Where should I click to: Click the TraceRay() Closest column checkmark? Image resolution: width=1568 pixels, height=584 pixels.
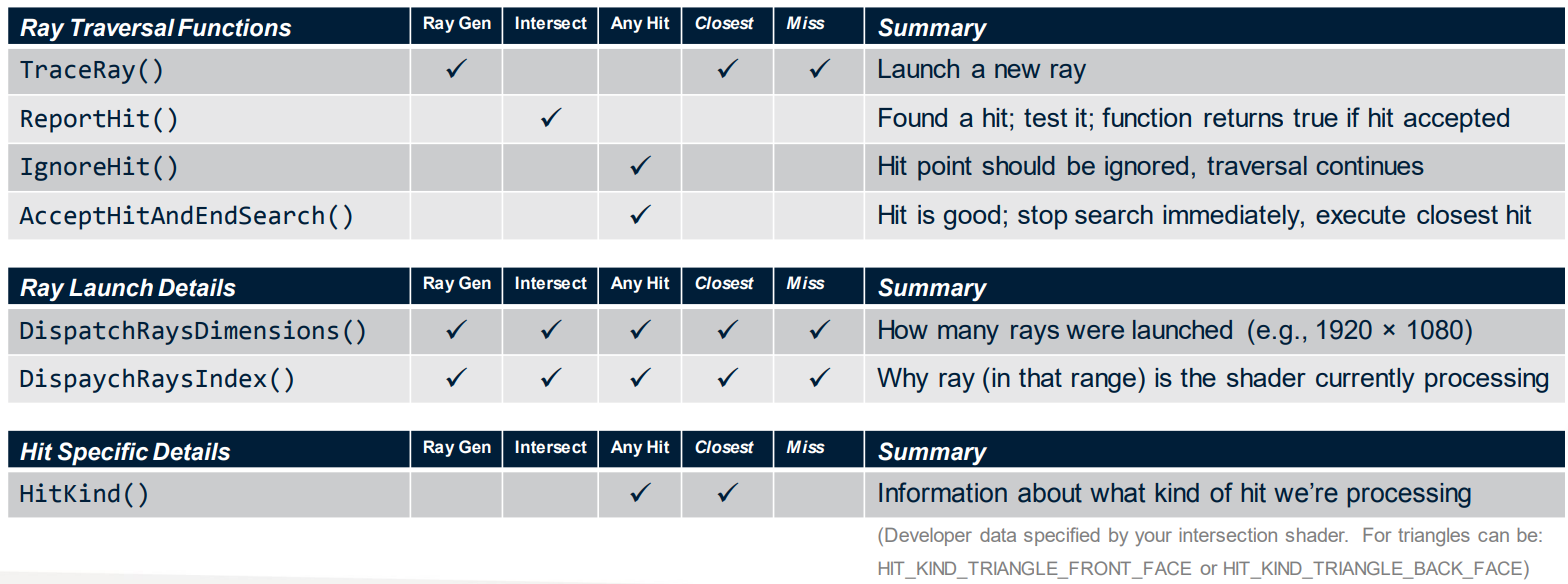[728, 70]
